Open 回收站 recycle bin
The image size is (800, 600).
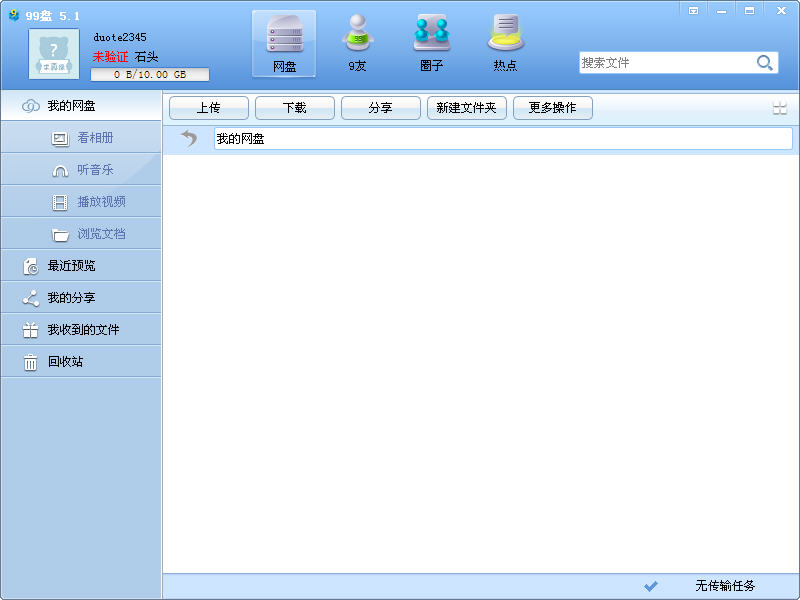click(x=81, y=362)
